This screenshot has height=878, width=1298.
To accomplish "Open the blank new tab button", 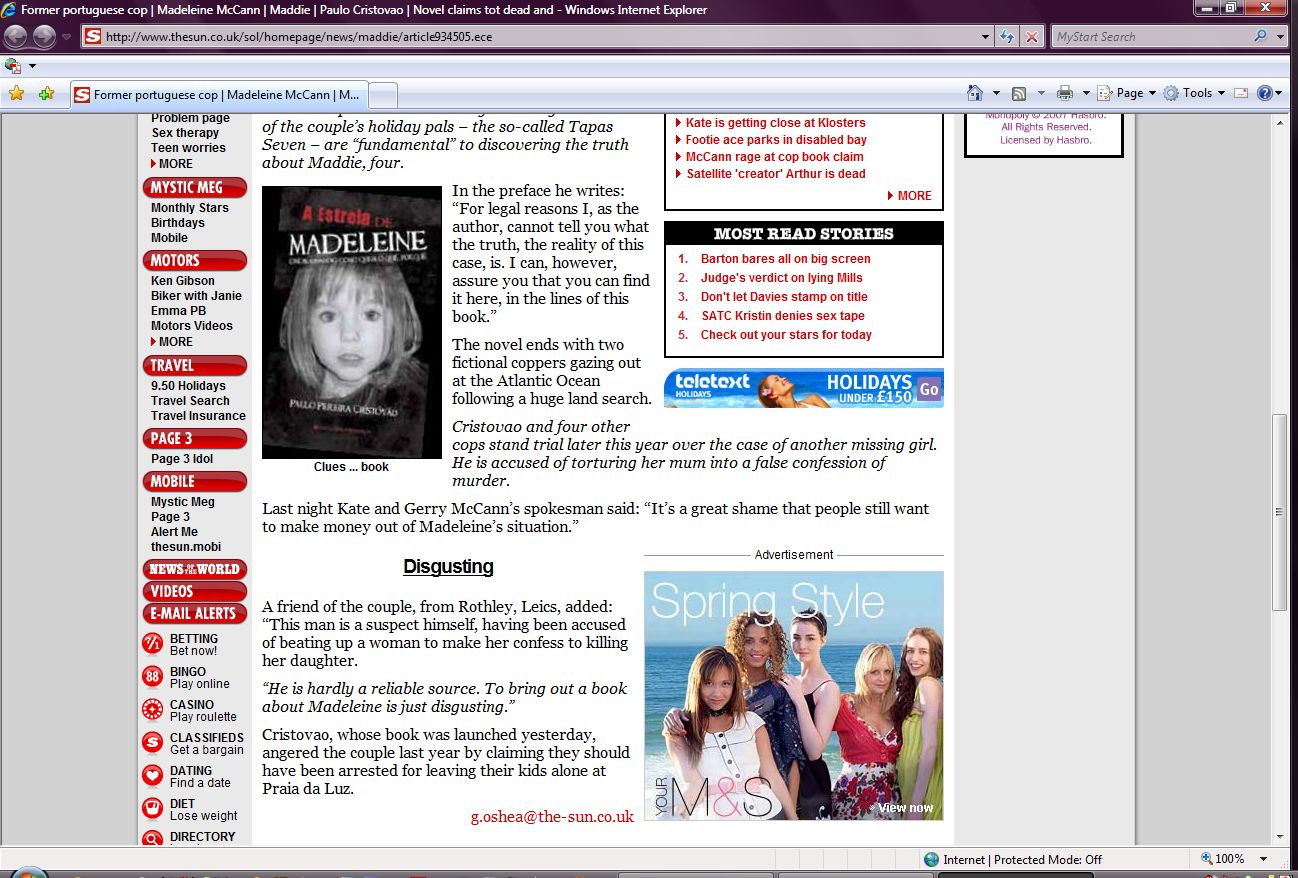I will (x=384, y=95).
